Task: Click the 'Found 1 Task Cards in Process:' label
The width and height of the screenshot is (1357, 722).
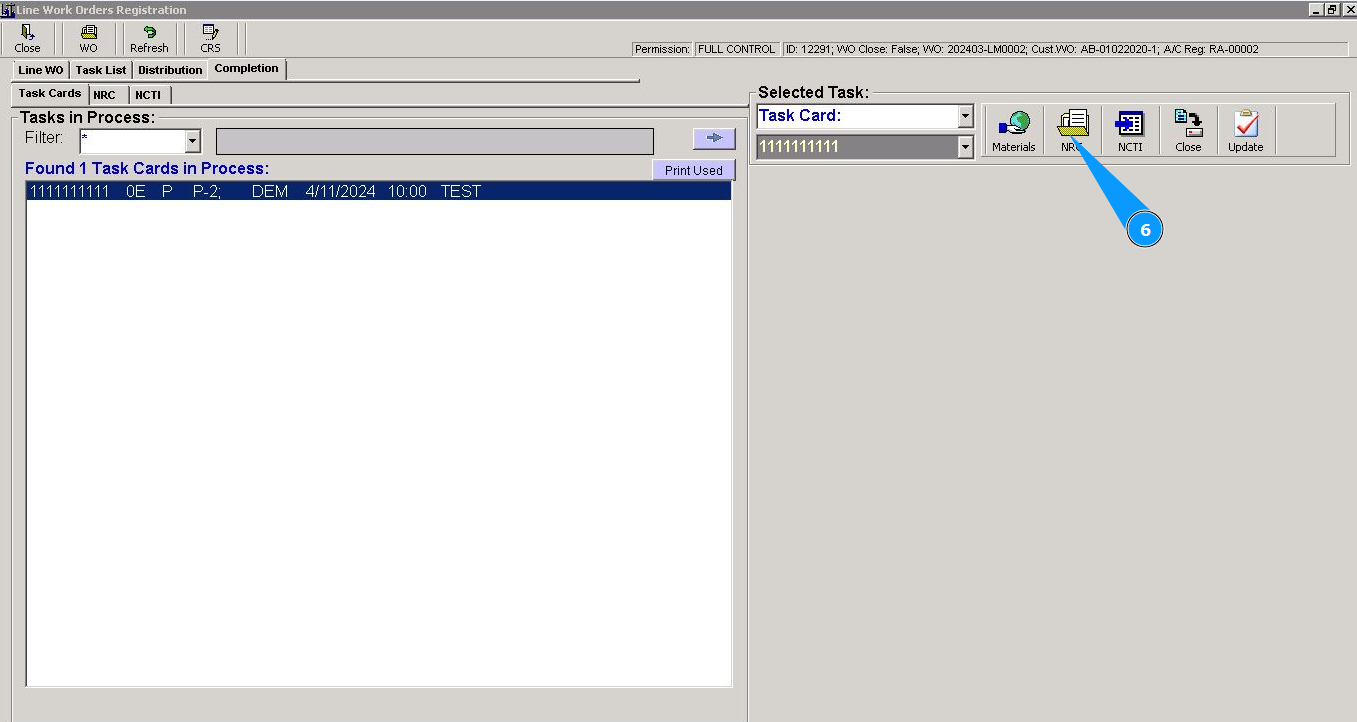Action: pyautogui.click(x=147, y=168)
